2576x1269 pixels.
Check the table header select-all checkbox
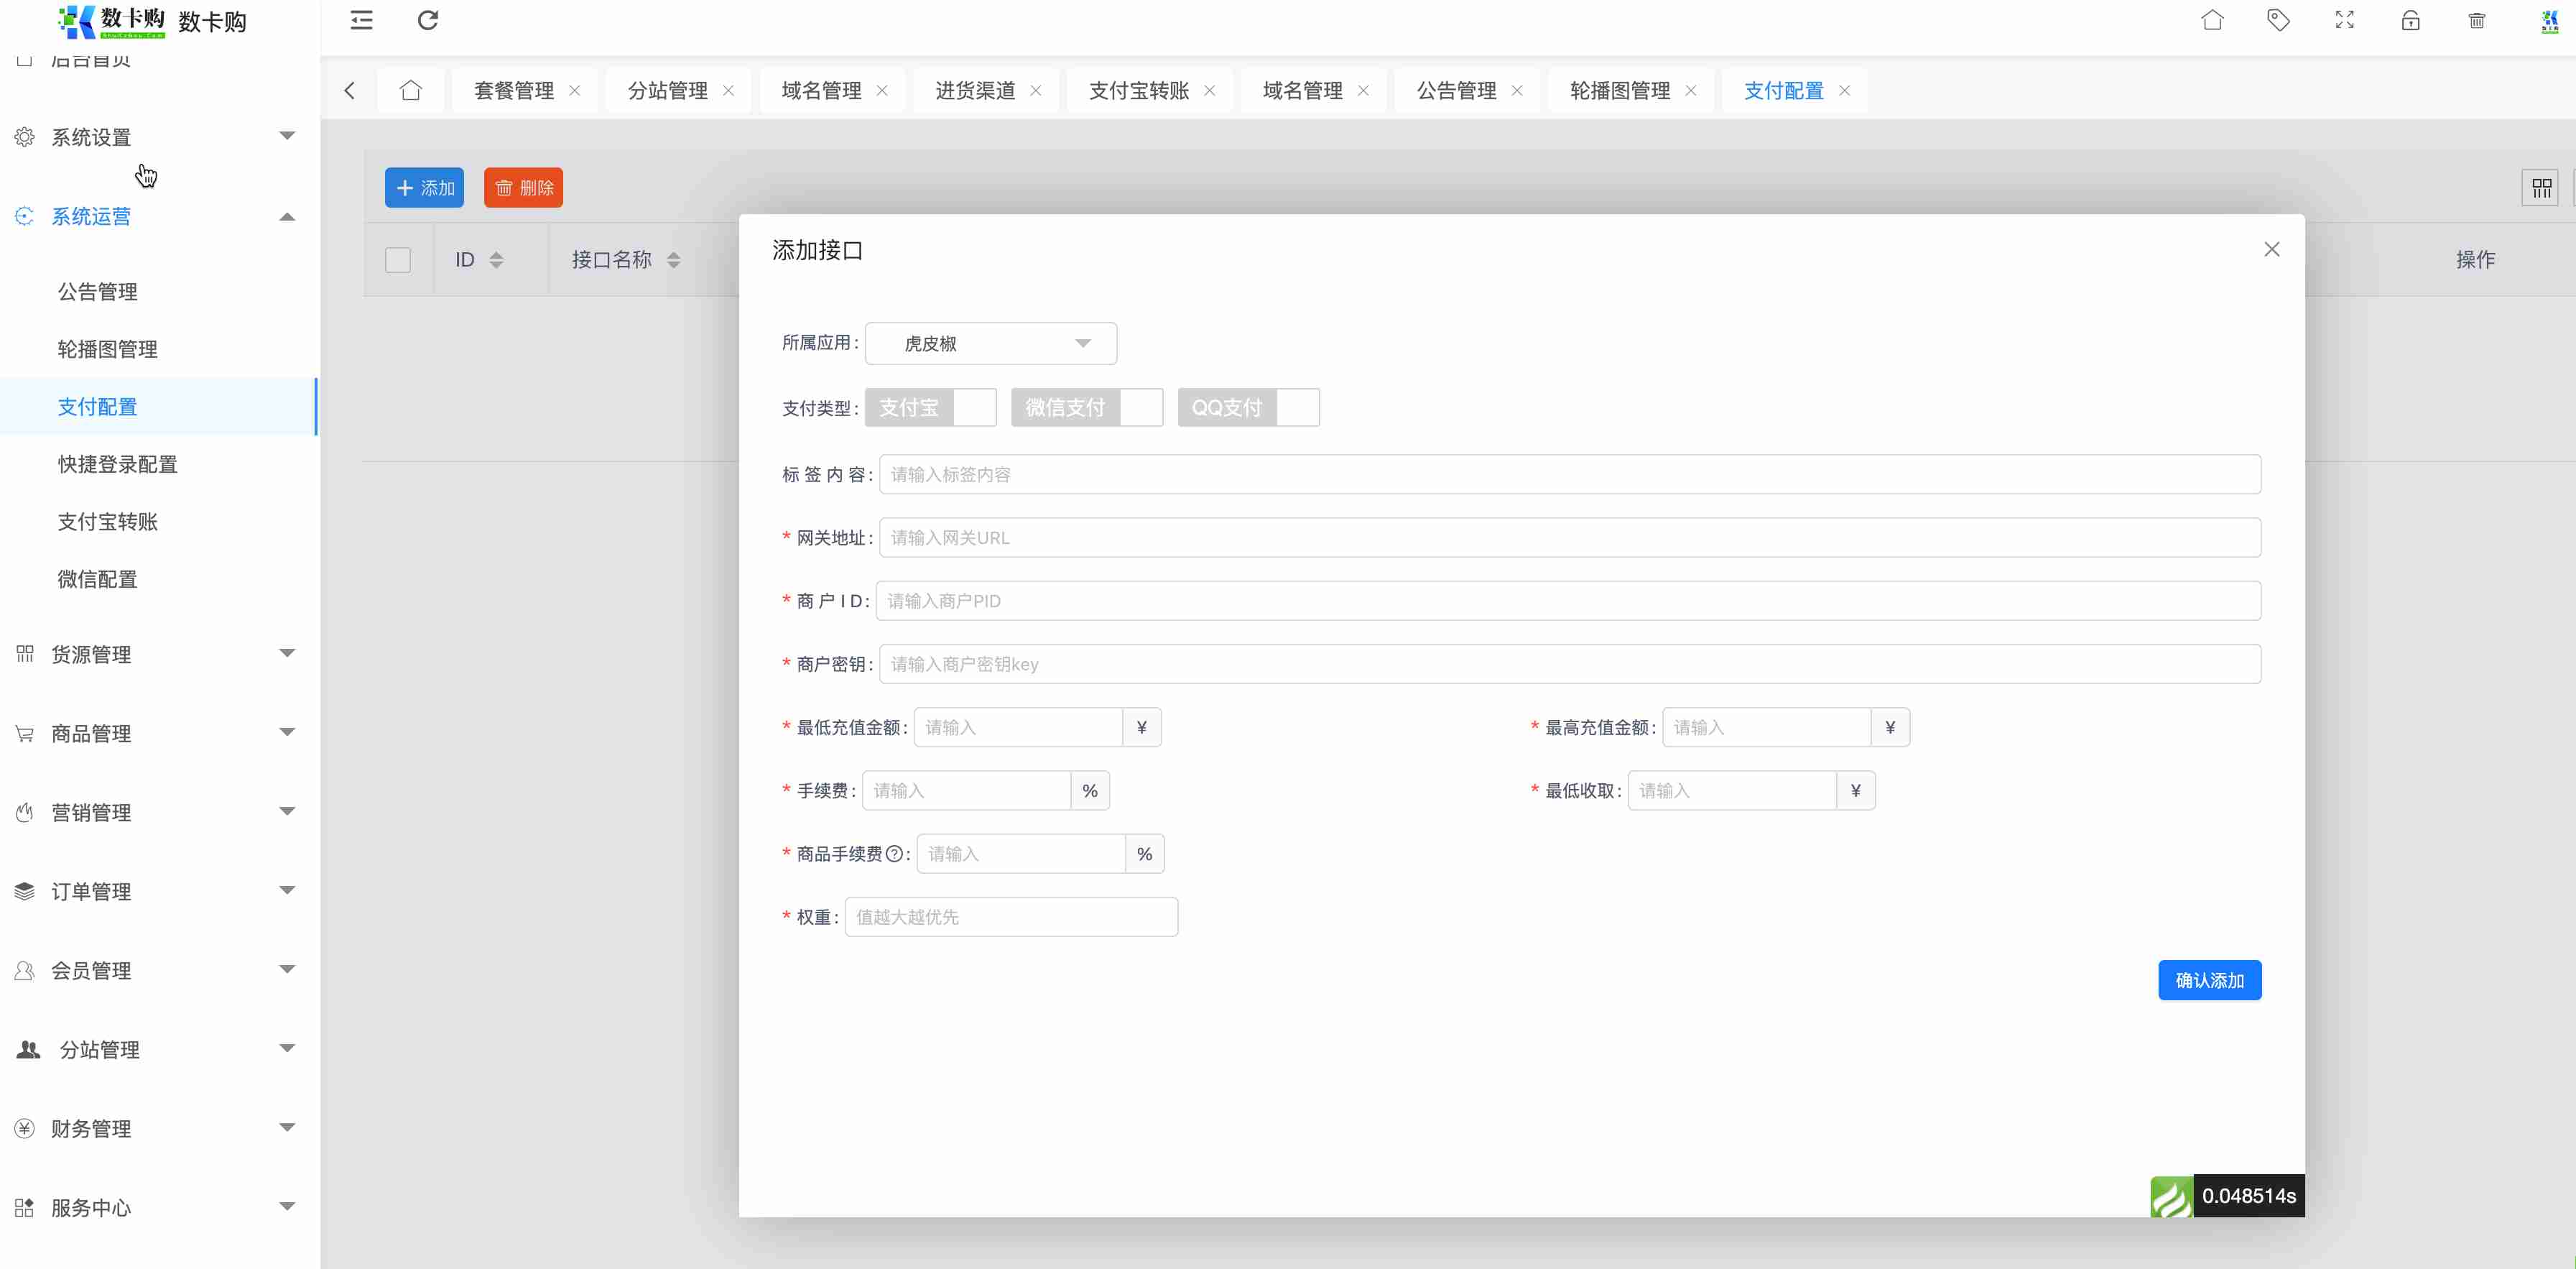[398, 260]
